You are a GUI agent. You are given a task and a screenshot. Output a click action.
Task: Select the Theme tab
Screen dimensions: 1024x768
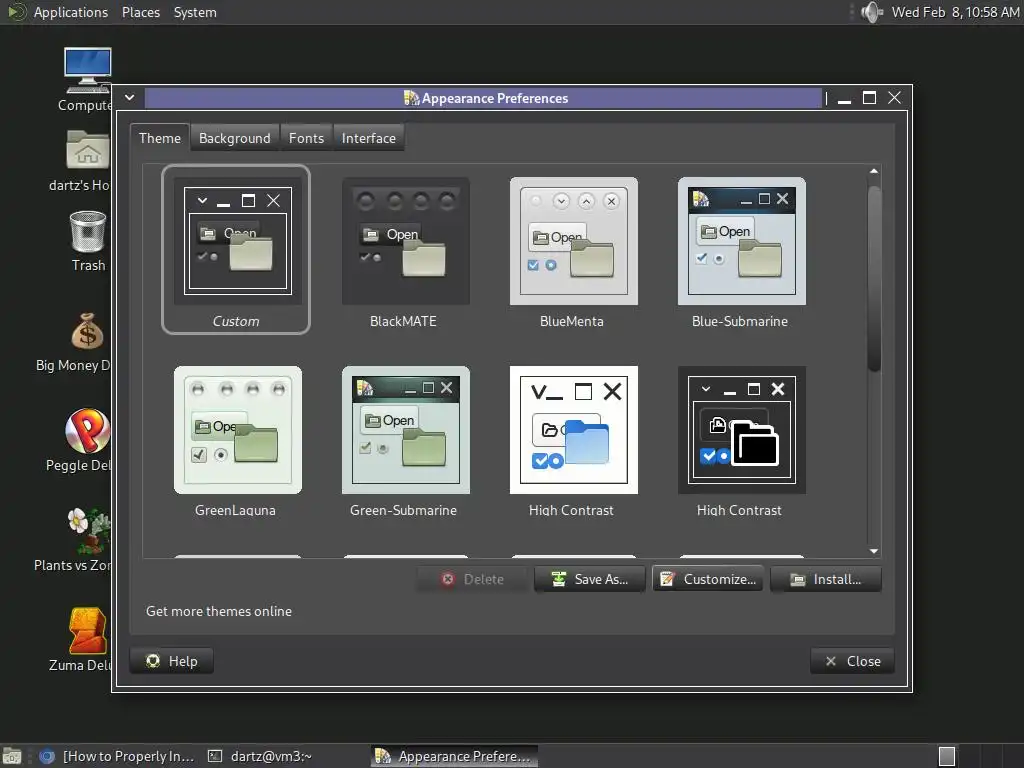click(x=159, y=138)
